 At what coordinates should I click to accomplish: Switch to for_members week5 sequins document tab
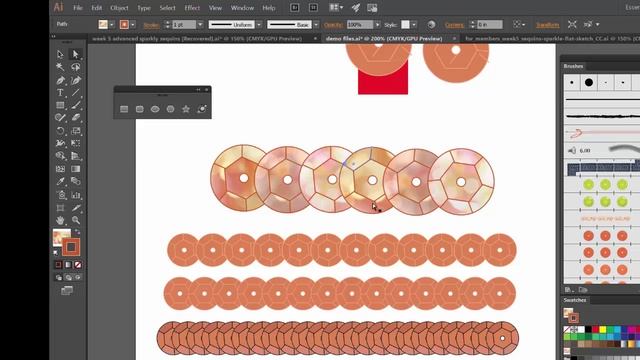552,38
